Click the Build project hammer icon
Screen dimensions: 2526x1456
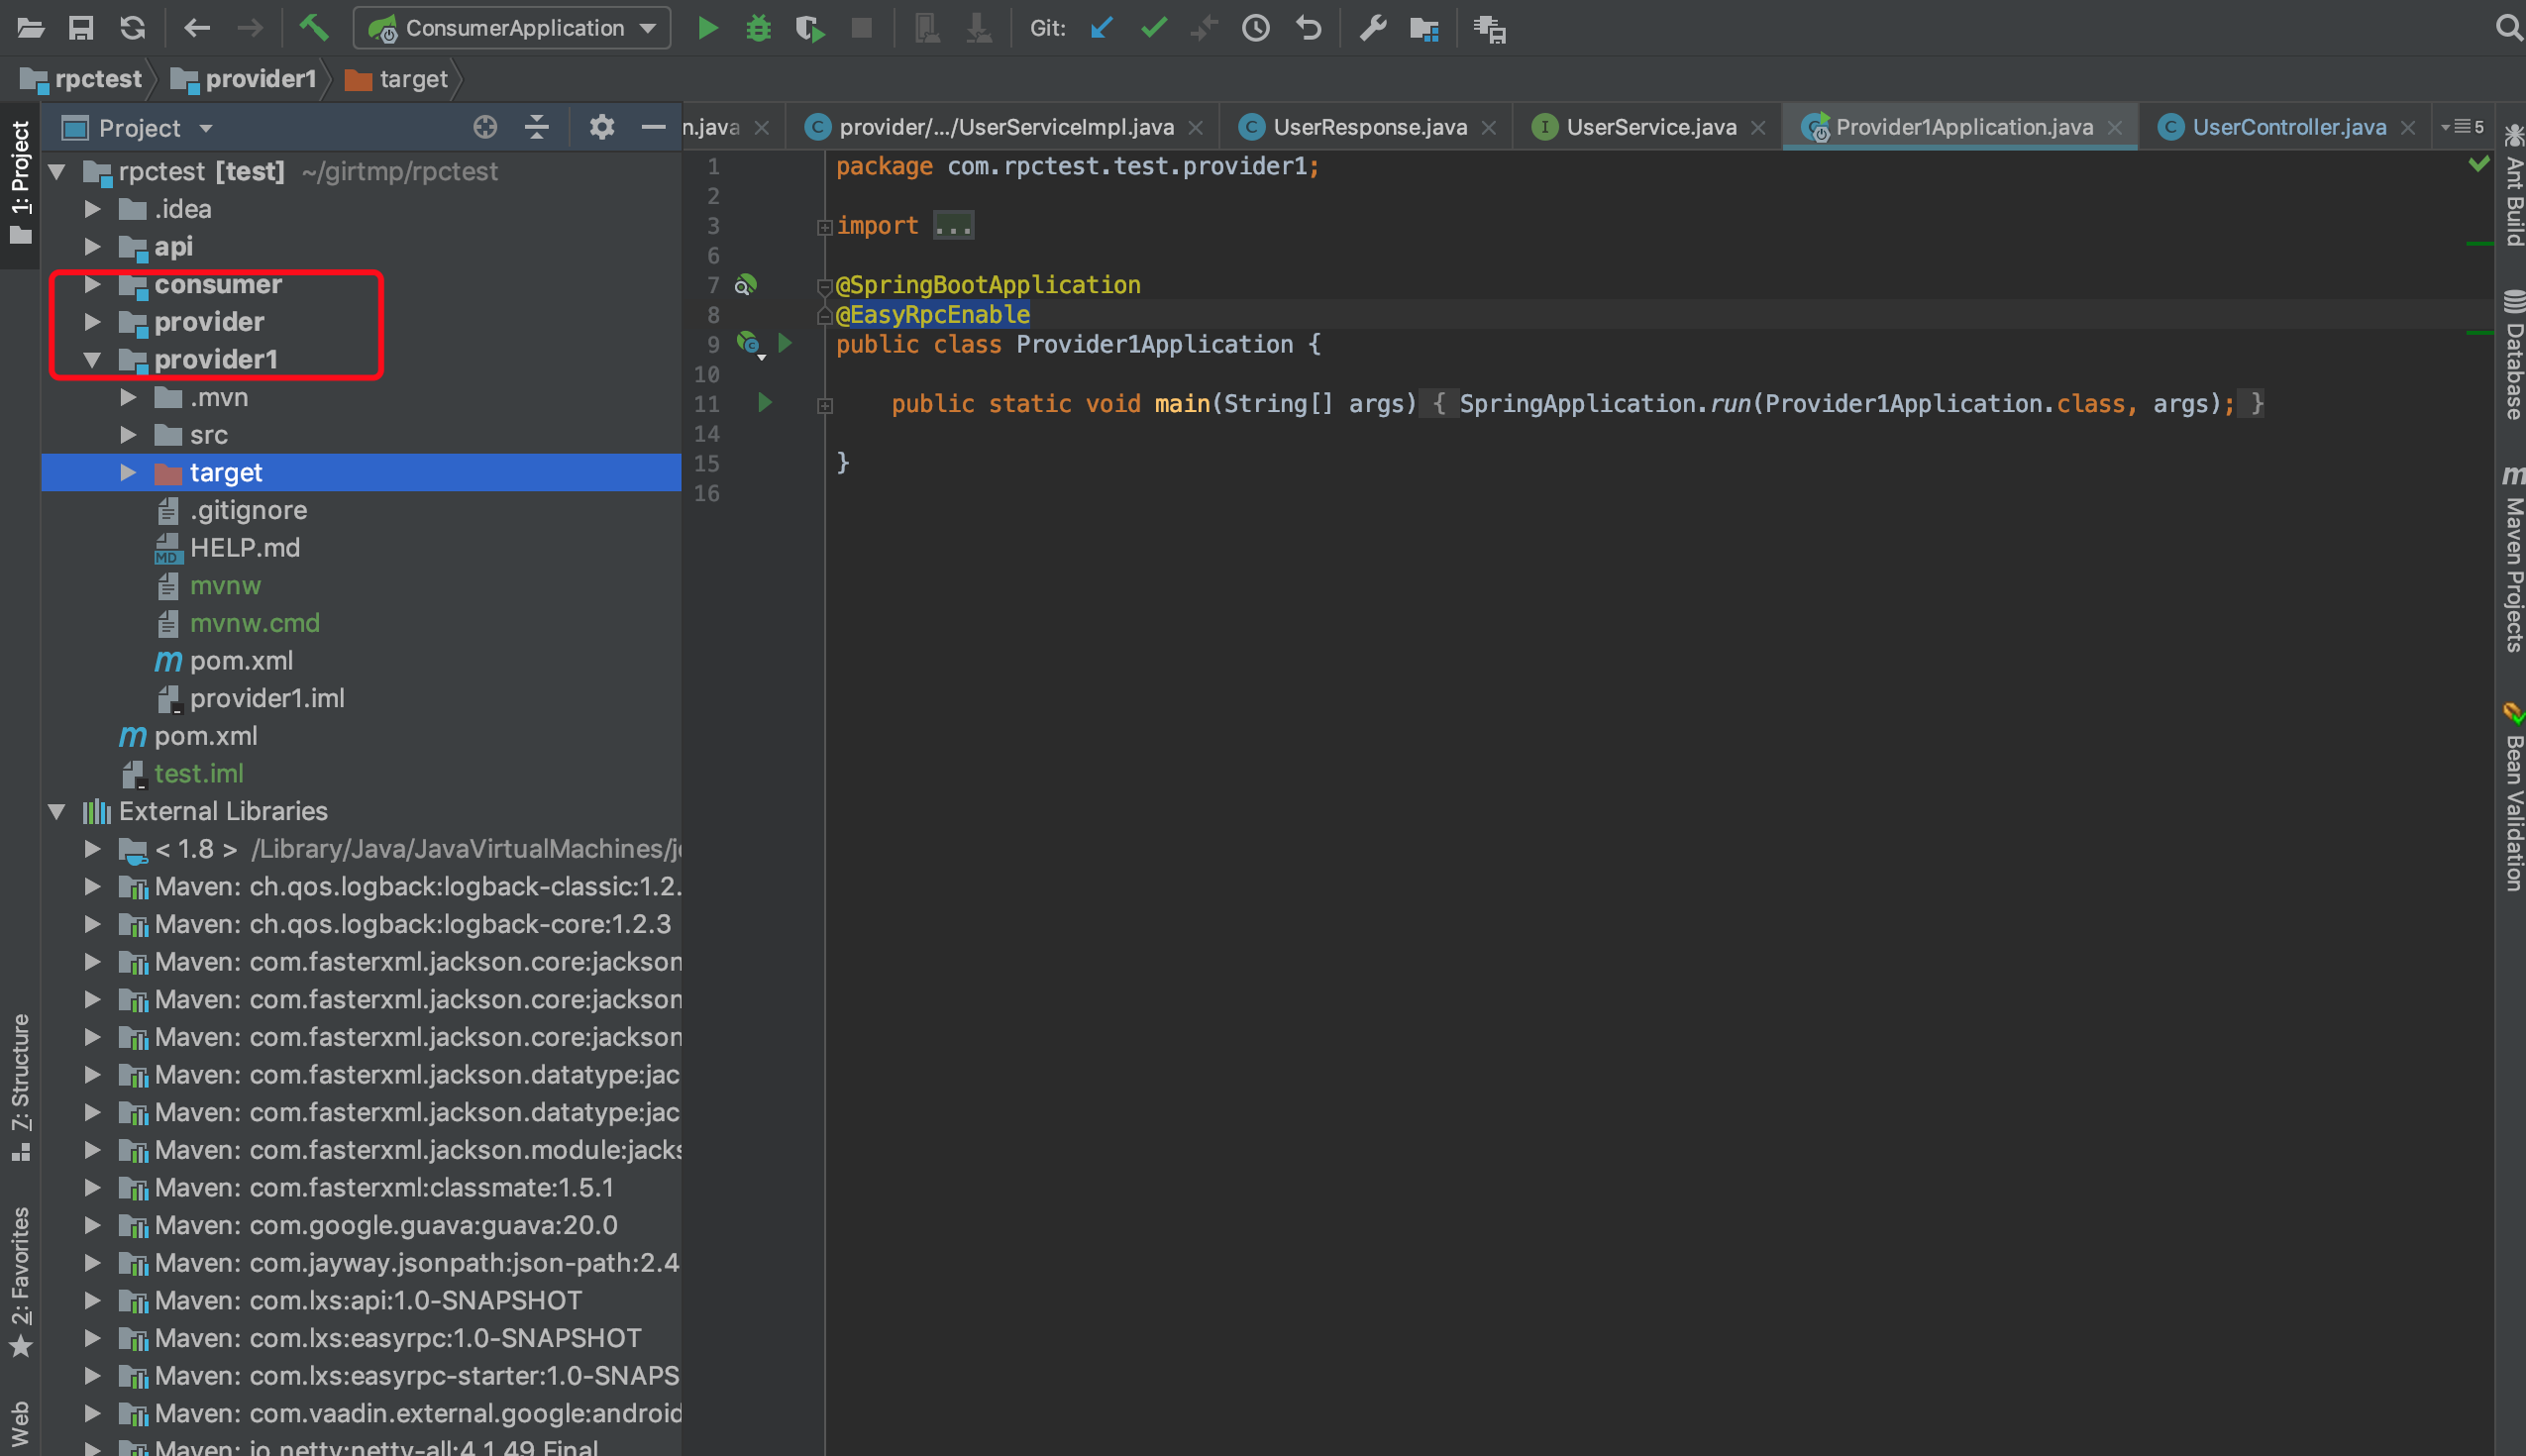pyautogui.click(x=314, y=28)
